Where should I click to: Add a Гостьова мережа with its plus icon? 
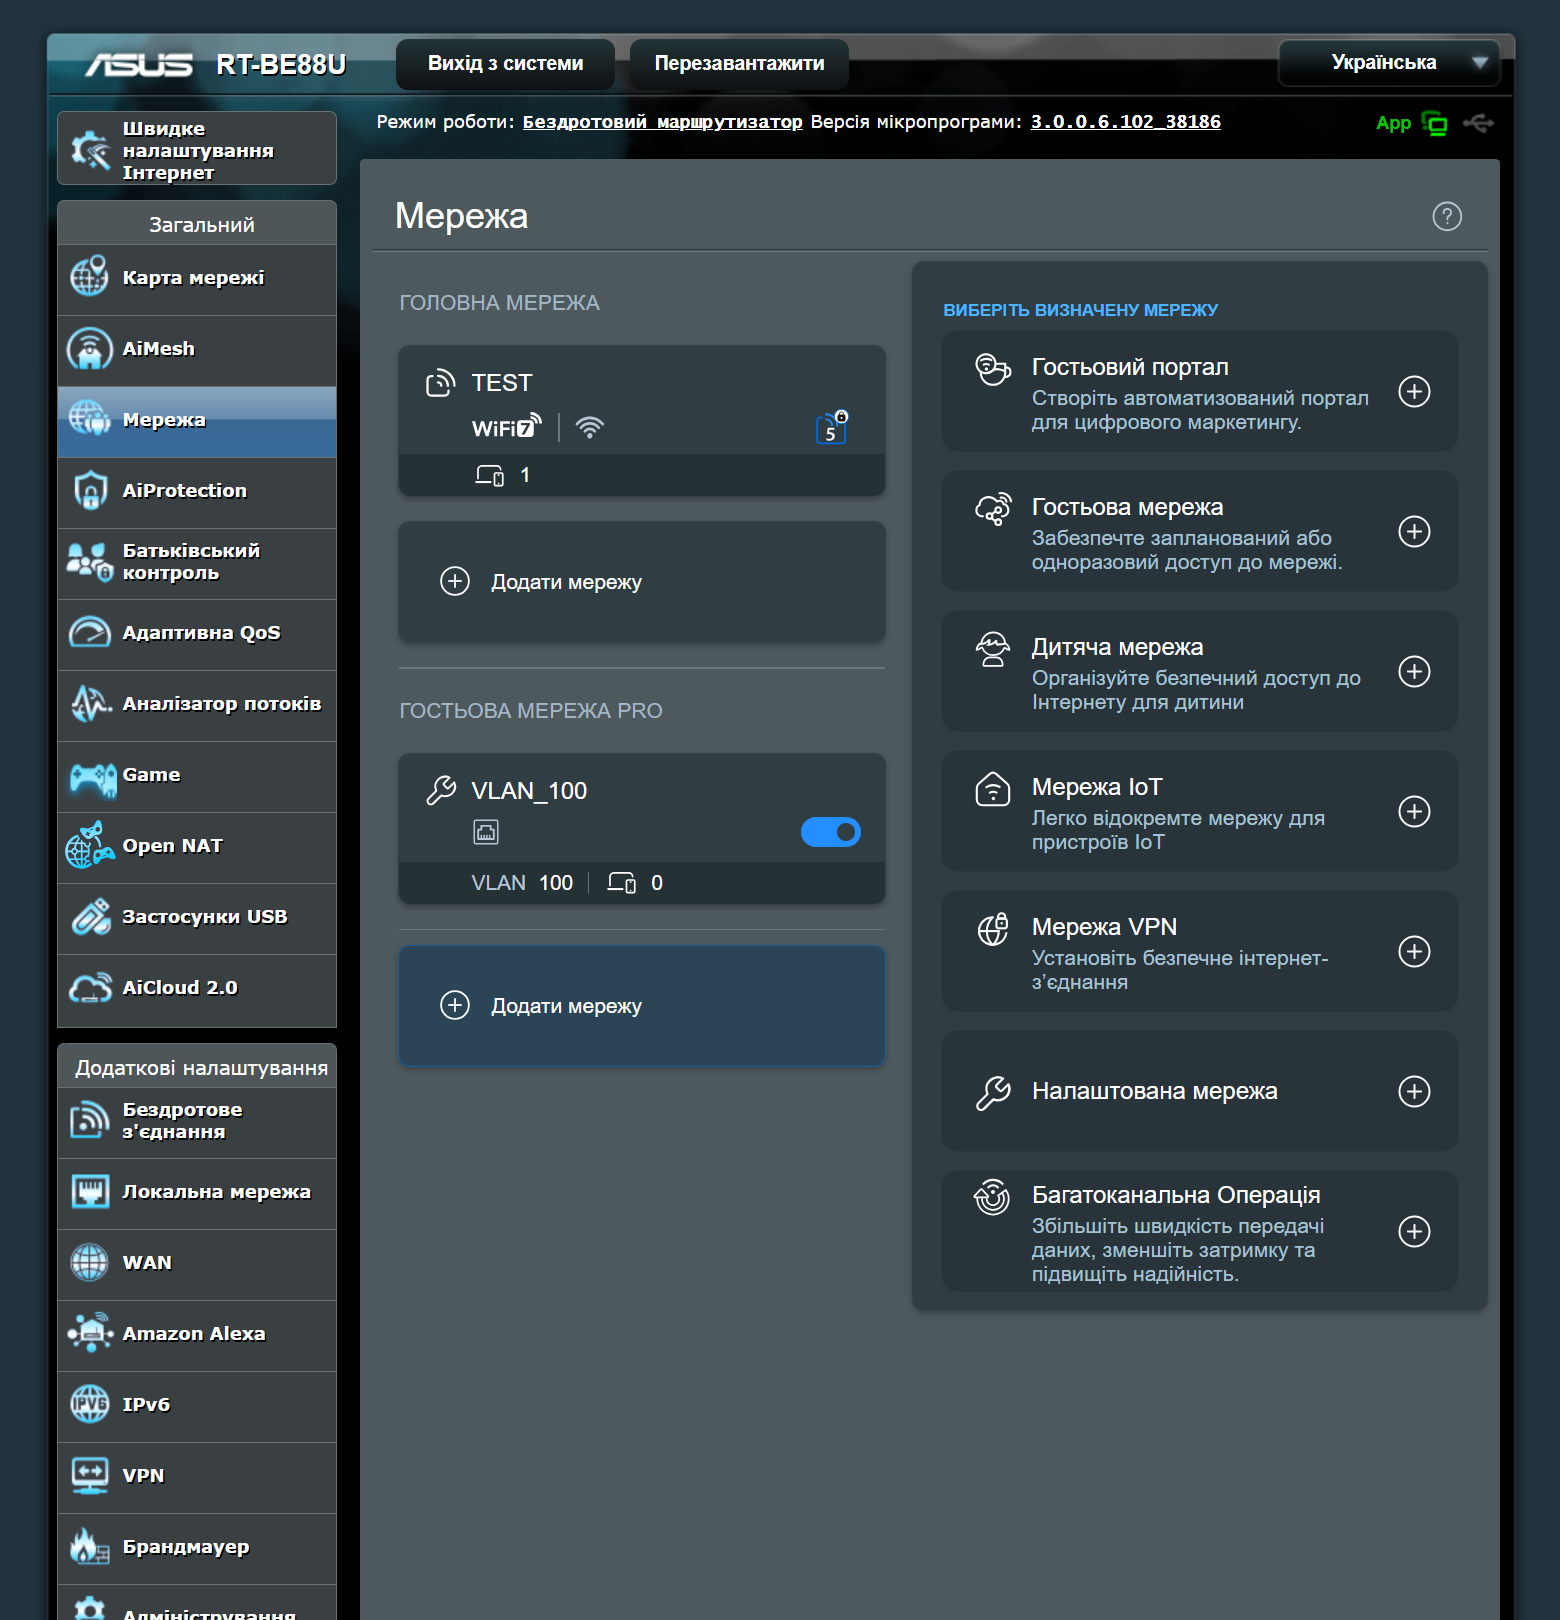pyautogui.click(x=1414, y=531)
